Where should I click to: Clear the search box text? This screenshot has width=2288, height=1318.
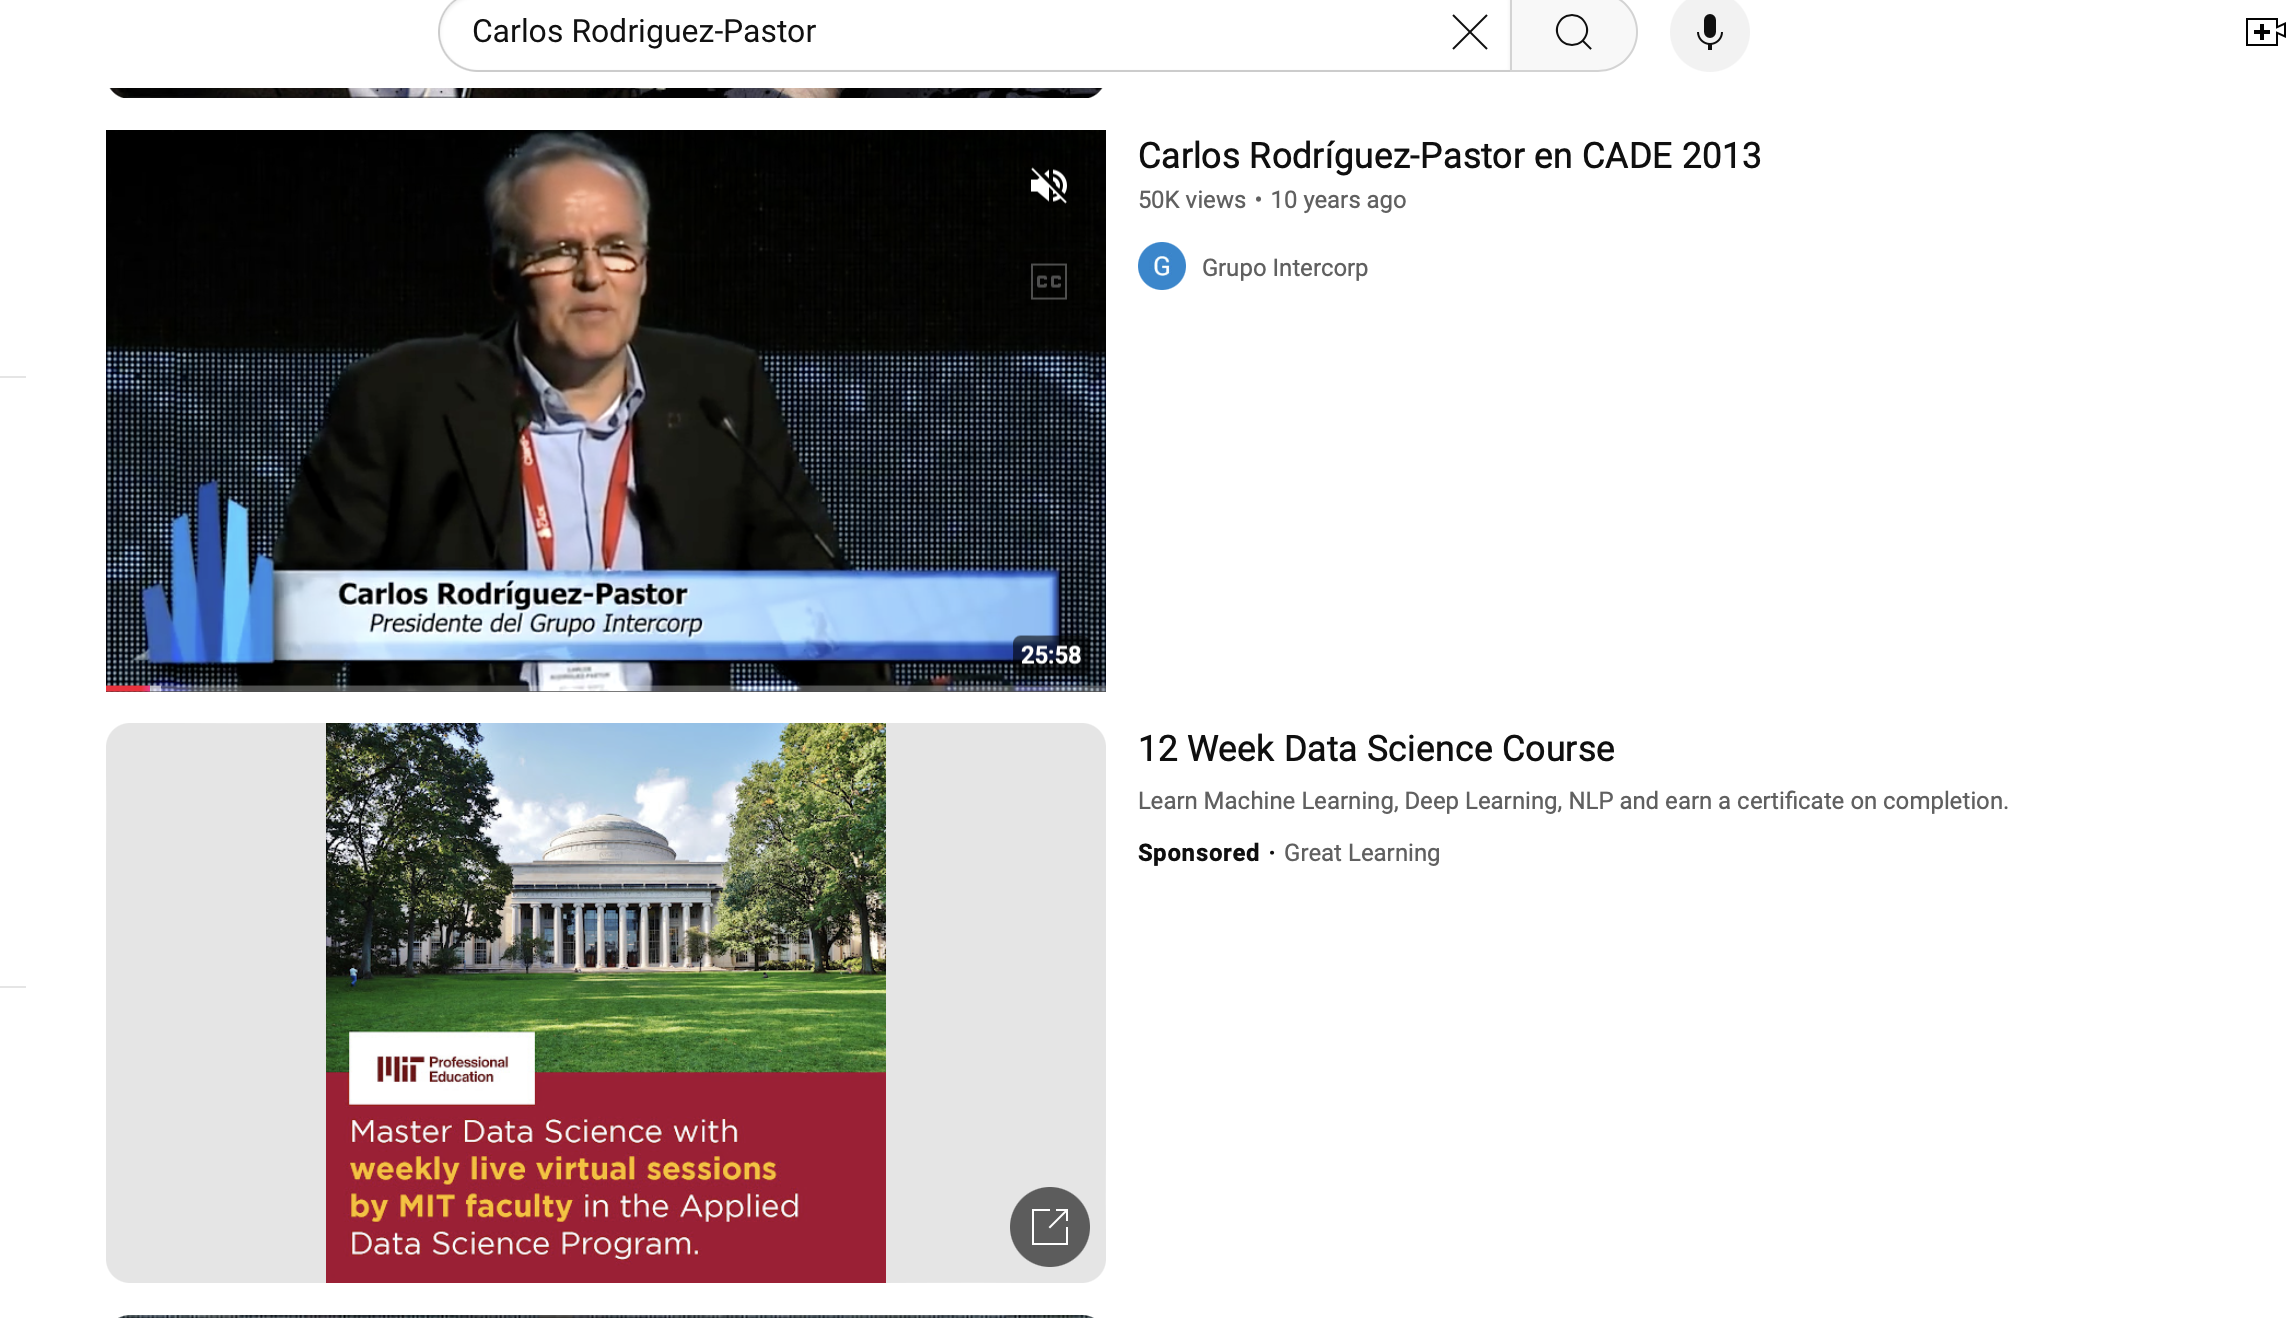click(1469, 32)
